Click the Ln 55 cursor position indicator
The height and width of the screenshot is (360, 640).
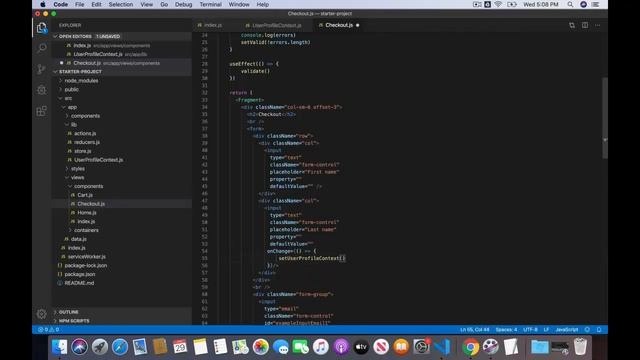pyautogui.click(x=475, y=329)
